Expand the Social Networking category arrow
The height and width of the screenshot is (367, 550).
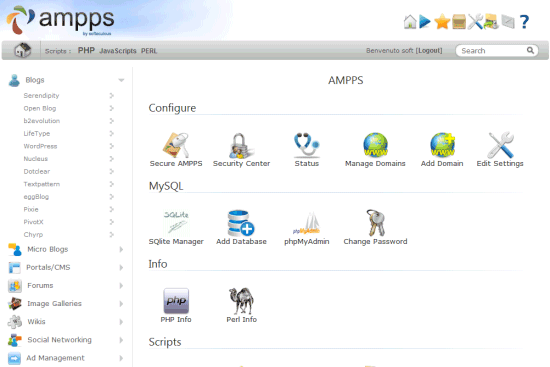(x=121, y=340)
